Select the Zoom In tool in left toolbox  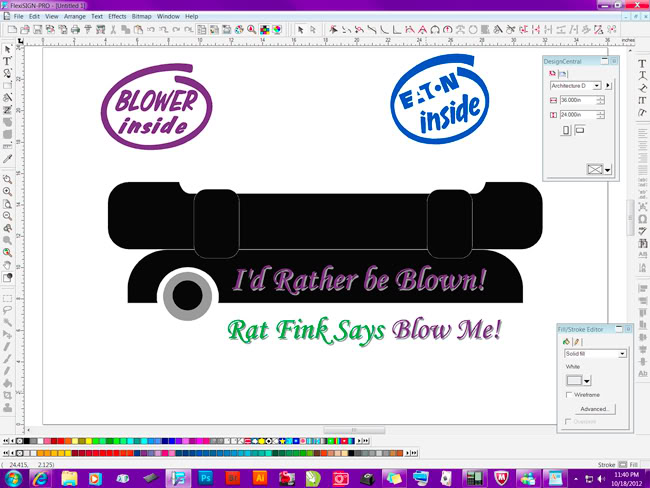coord(7,192)
